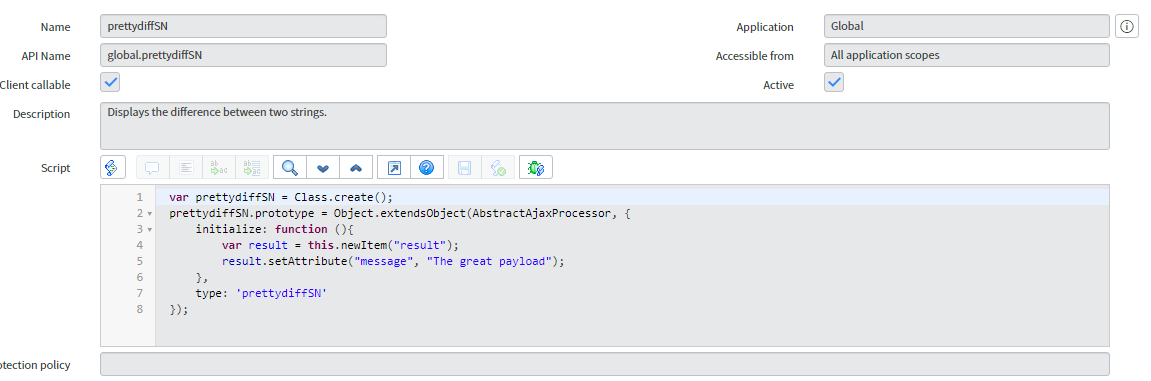This screenshot has height=381, width=1151.
Task: Toggle the Active checkbox
Action: [834, 82]
